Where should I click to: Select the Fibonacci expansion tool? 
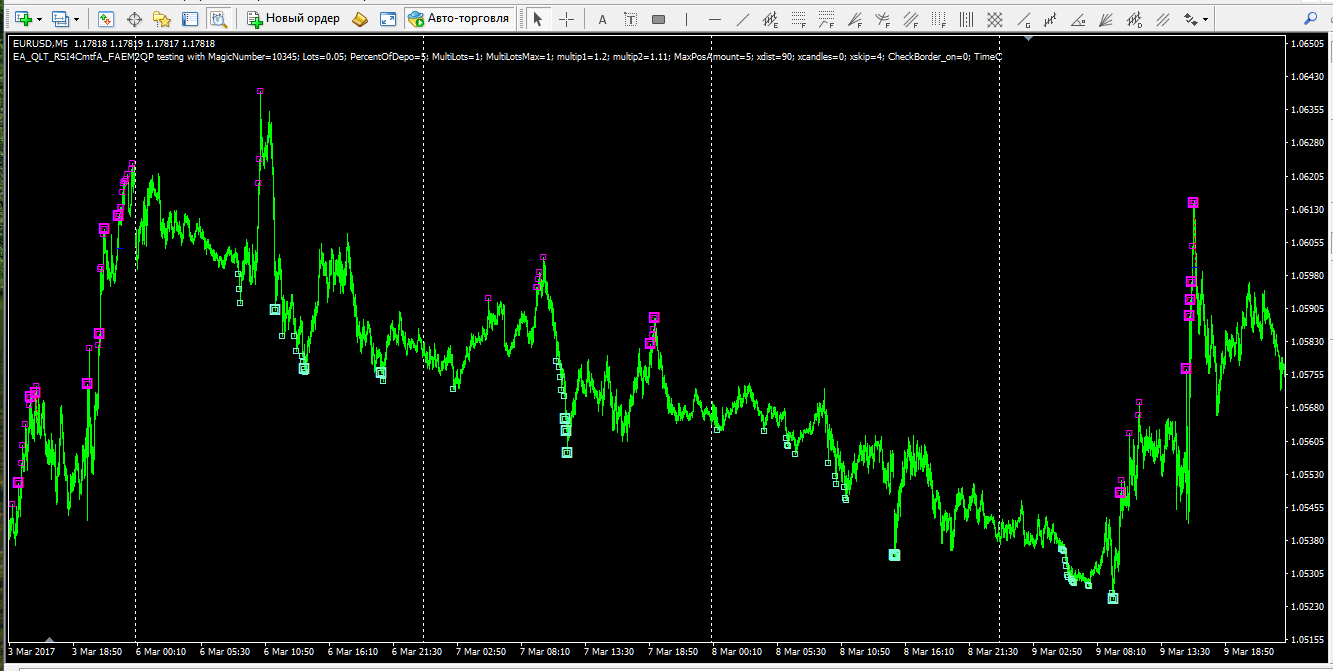826,18
